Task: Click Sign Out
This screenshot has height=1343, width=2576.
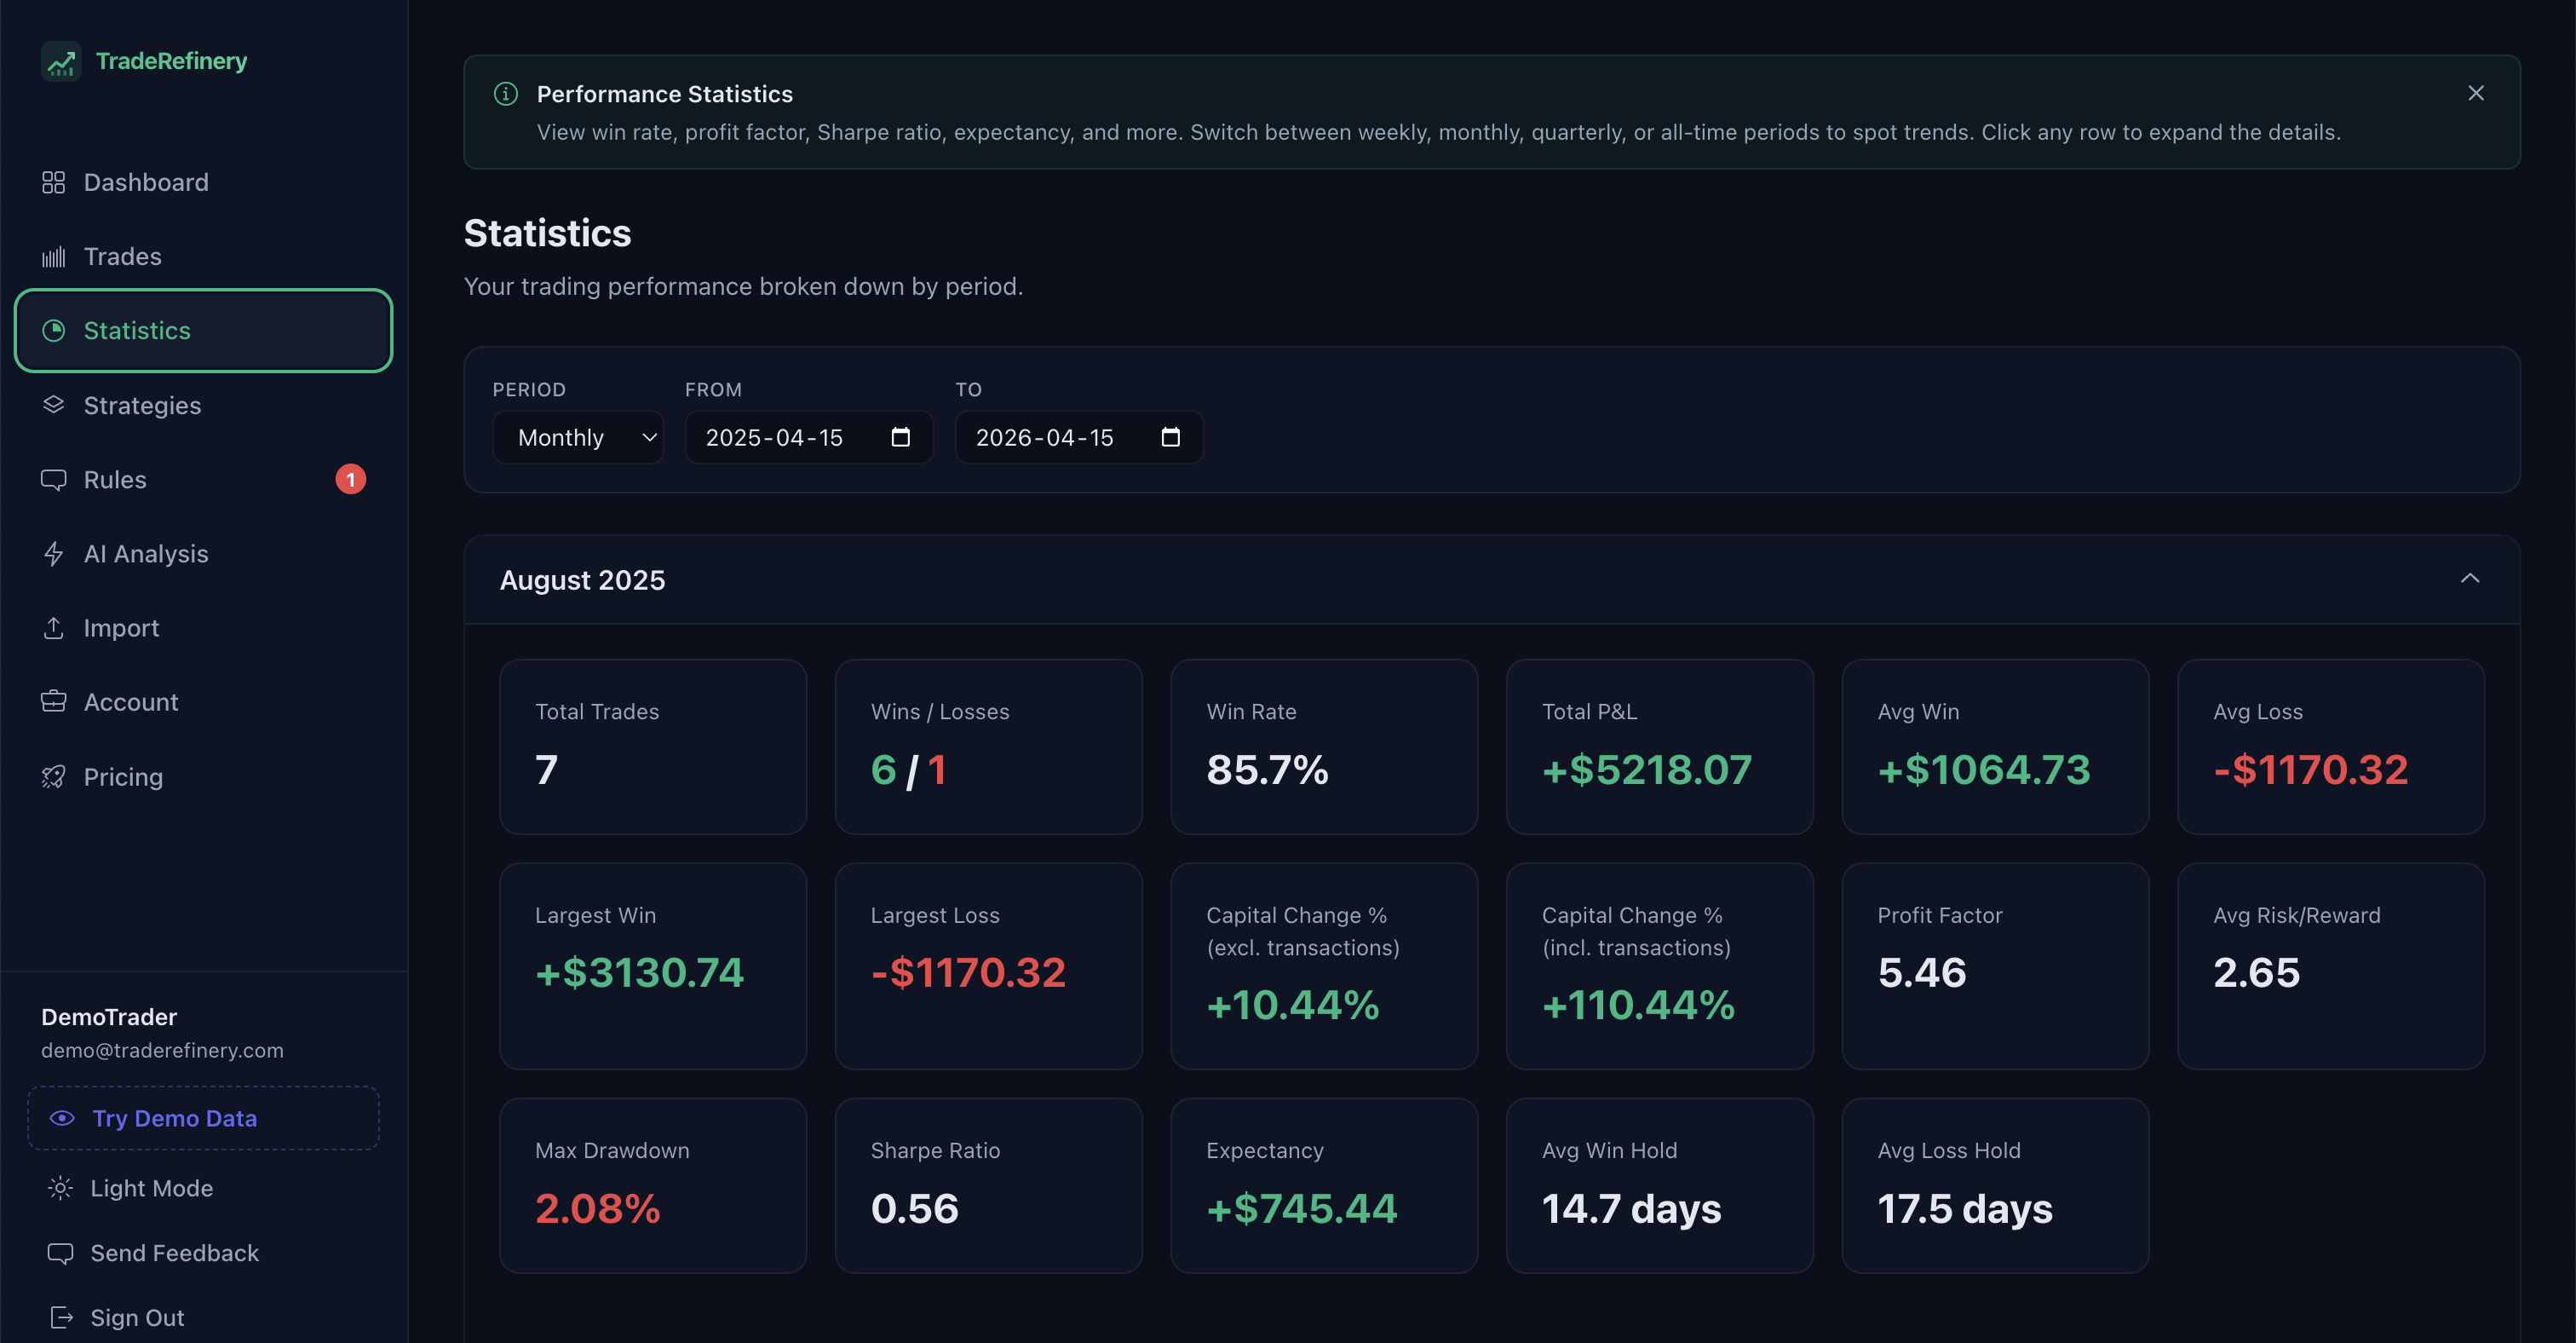Action: pos(203,1318)
